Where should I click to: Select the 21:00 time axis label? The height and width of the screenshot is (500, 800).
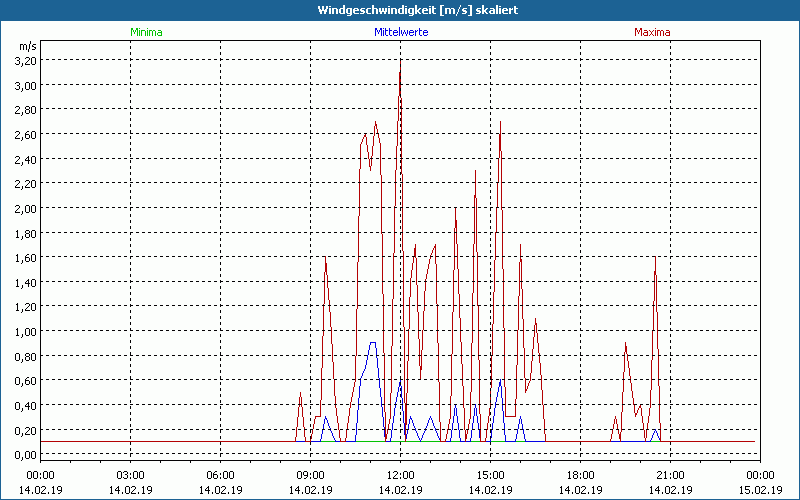coord(670,475)
